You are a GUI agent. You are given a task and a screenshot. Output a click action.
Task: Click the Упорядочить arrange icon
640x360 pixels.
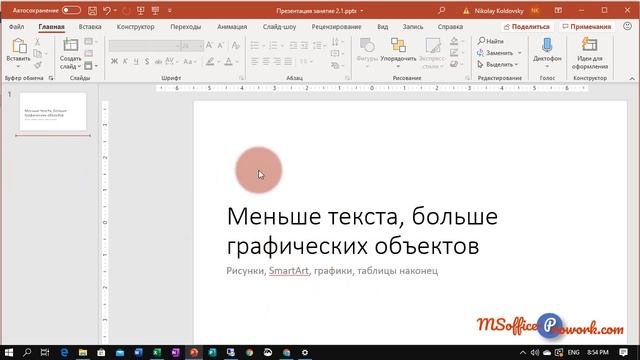pos(398,45)
